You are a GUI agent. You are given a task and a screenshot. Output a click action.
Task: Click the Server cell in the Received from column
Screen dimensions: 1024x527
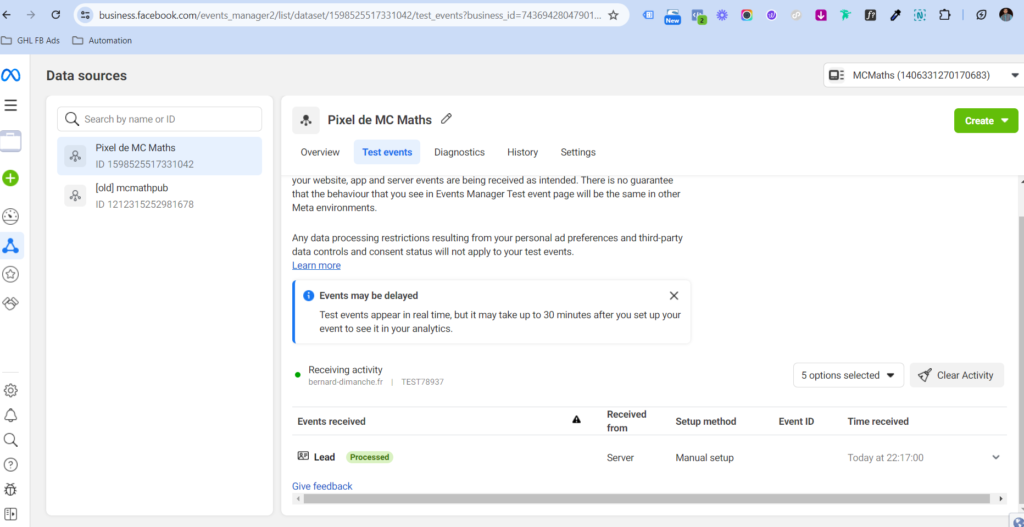point(620,458)
